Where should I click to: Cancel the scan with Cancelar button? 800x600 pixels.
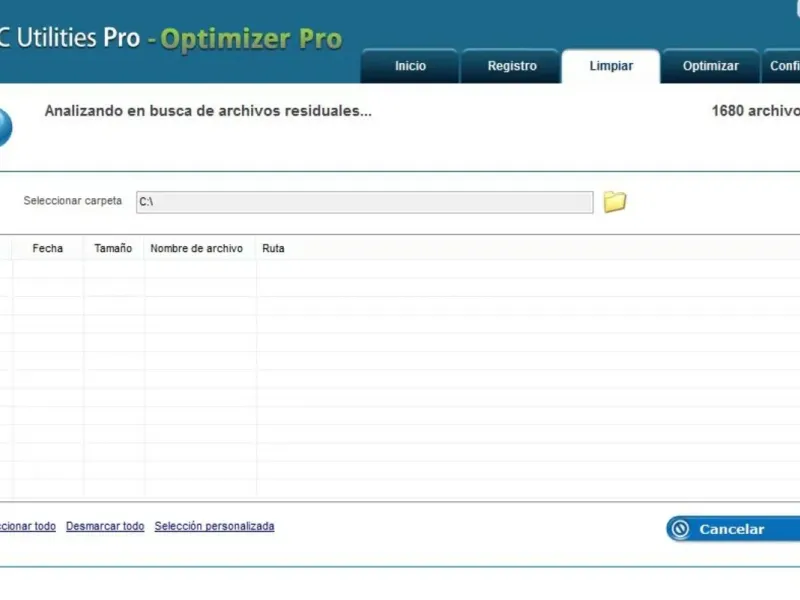click(x=733, y=529)
